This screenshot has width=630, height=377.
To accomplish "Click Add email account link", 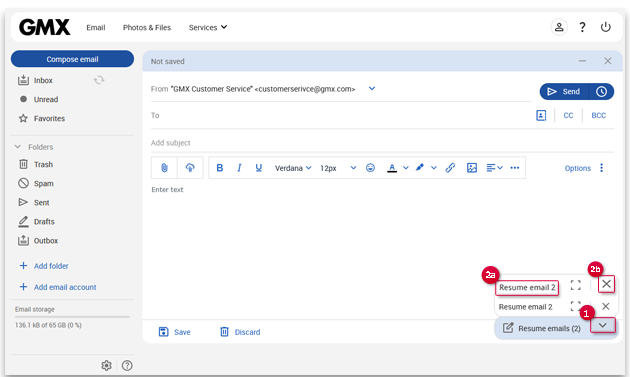I will click(65, 287).
